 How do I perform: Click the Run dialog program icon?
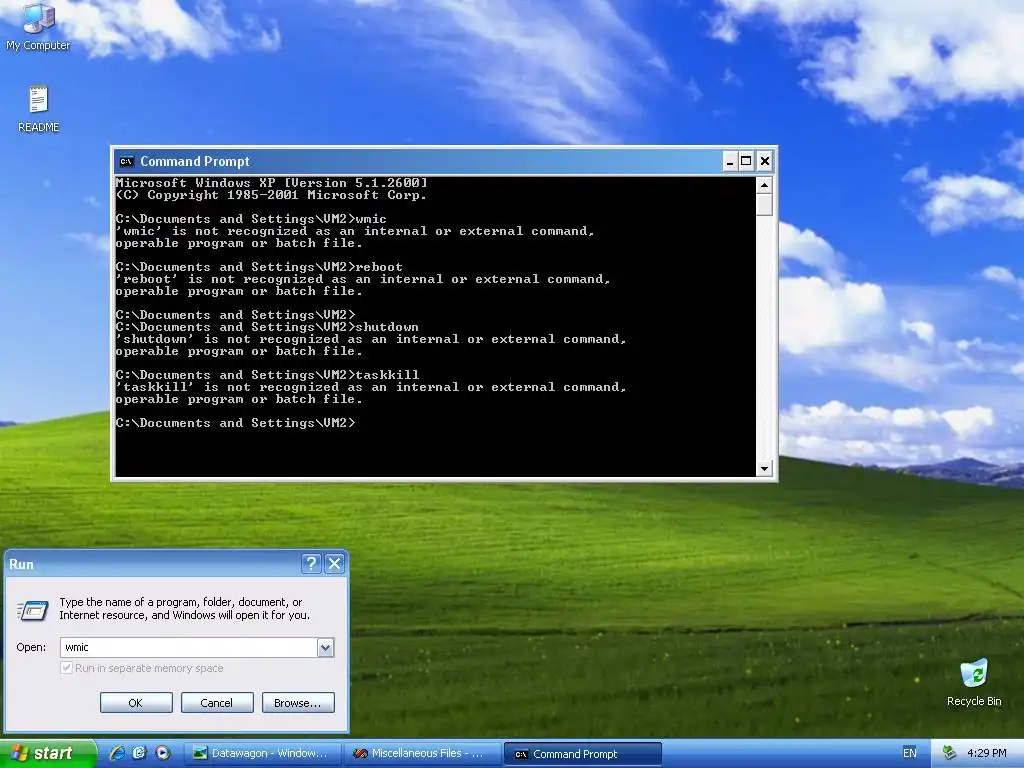[33, 610]
